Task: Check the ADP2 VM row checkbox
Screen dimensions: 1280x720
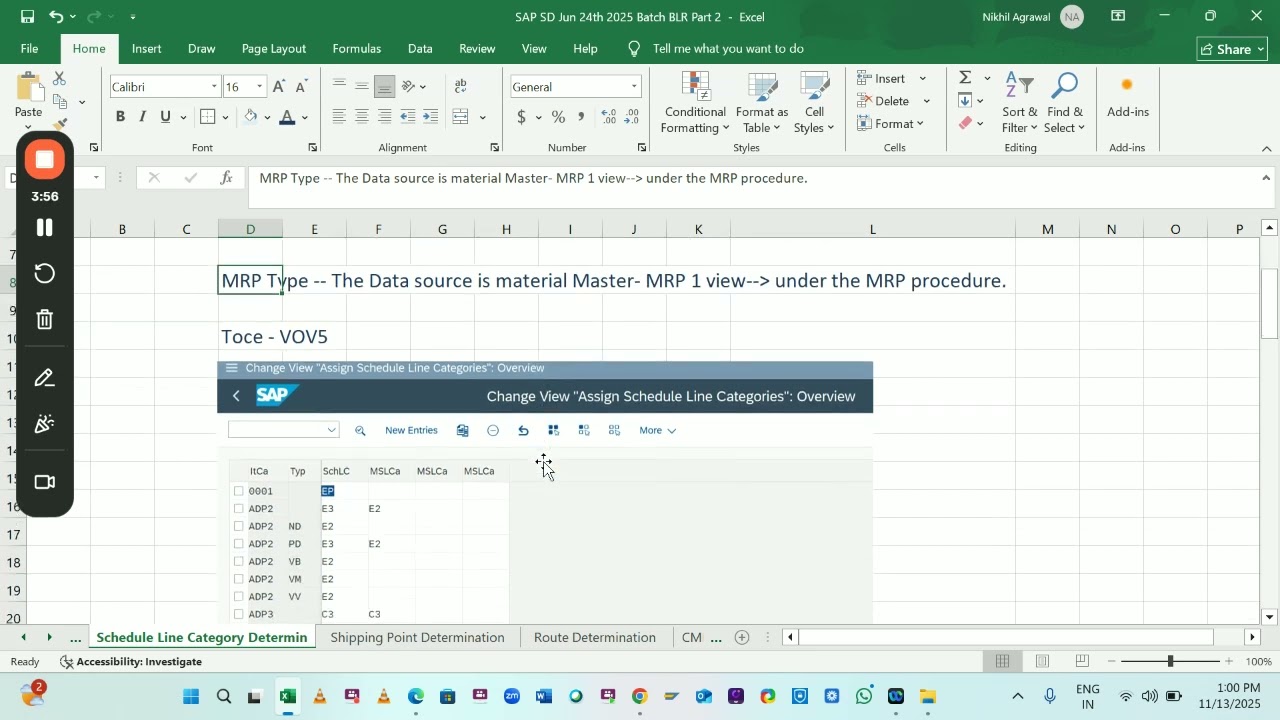Action: 238,579
